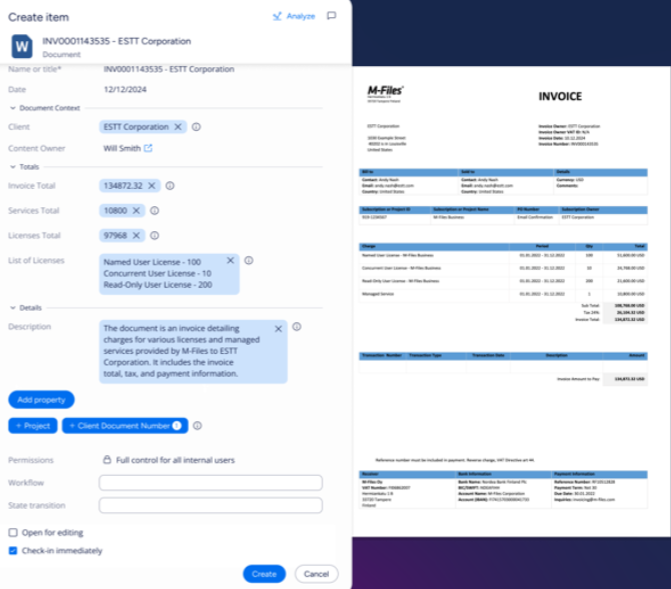Click the 97968 licenses total chip
The height and width of the screenshot is (589, 671).
point(122,235)
